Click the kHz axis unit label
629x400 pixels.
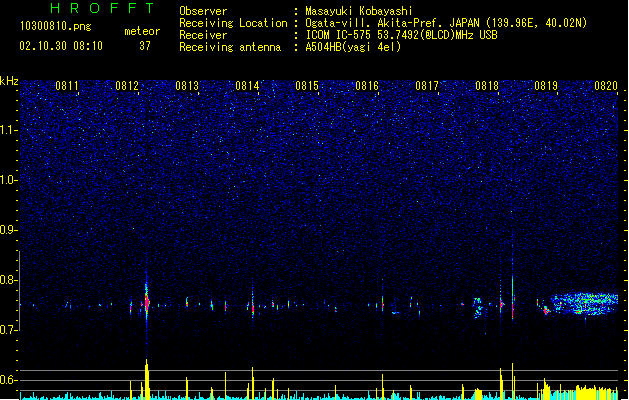point(9,81)
